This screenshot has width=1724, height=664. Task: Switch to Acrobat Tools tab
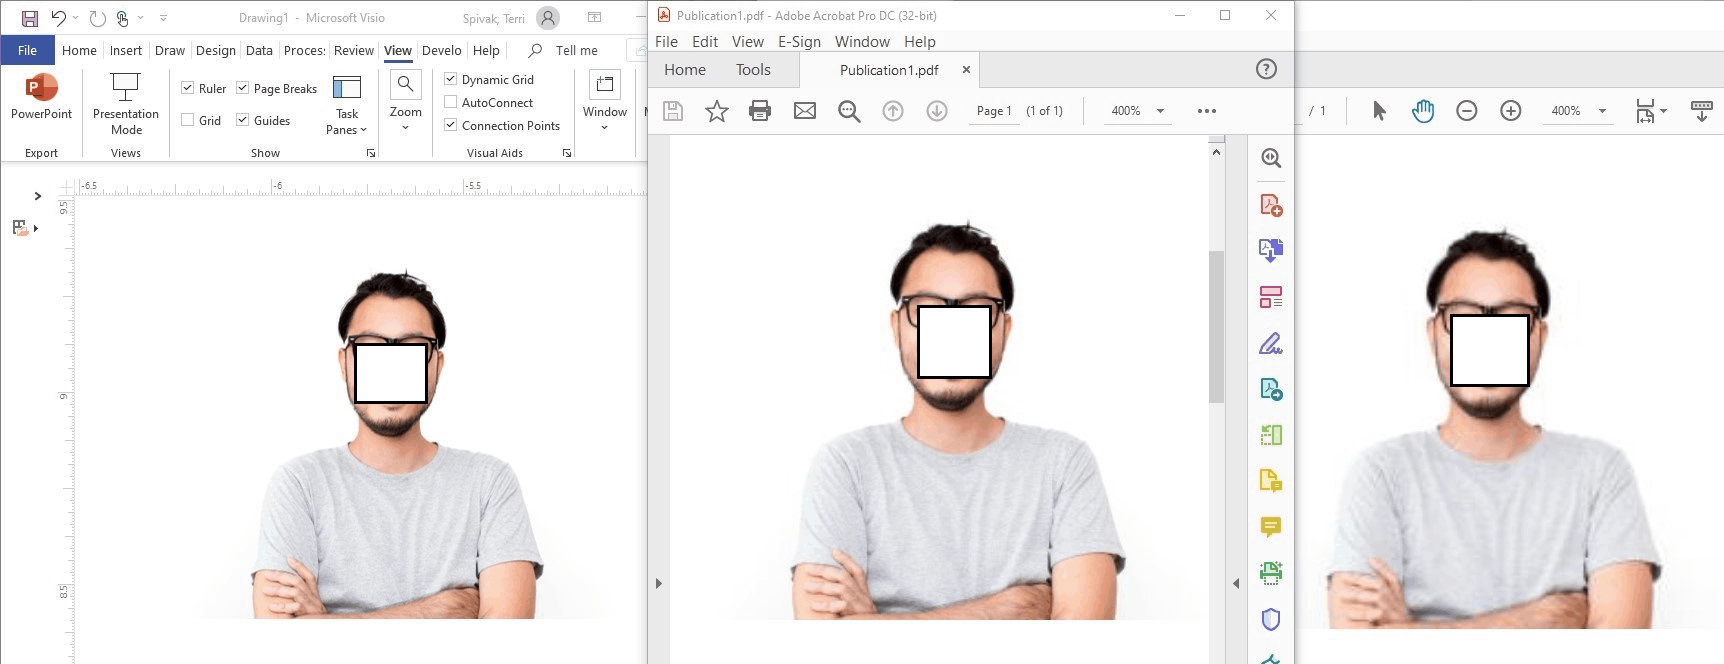[x=753, y=69]
